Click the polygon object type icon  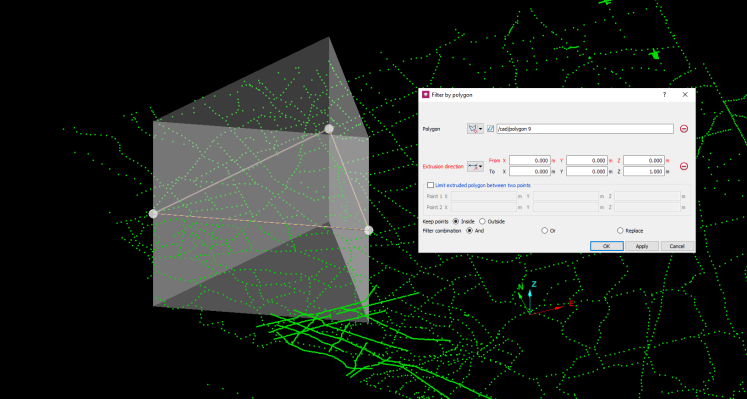pyautogui.click(x=490, y=129)
